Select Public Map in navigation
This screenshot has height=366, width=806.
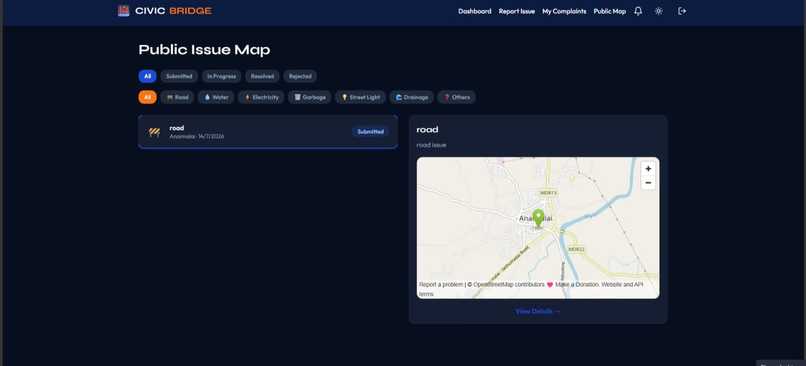click(x=610, y=11)
